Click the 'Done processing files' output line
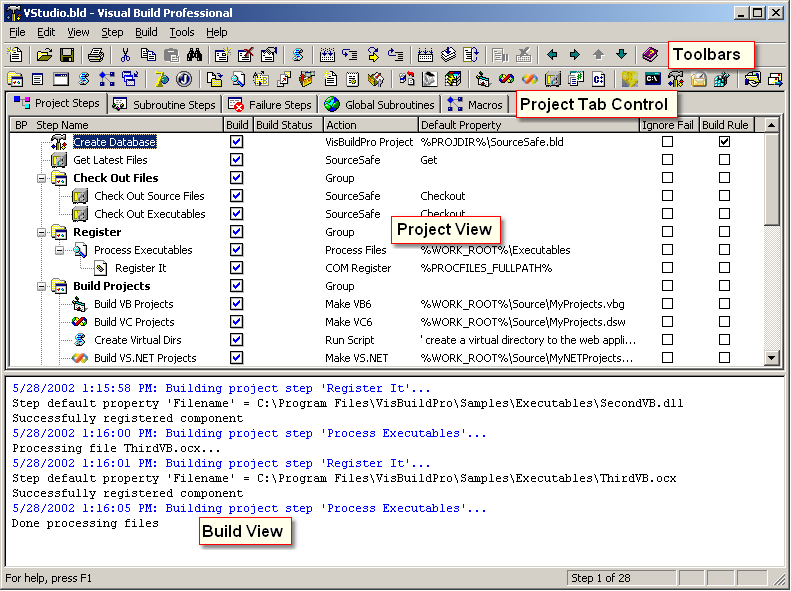 (x=85, y=523)
